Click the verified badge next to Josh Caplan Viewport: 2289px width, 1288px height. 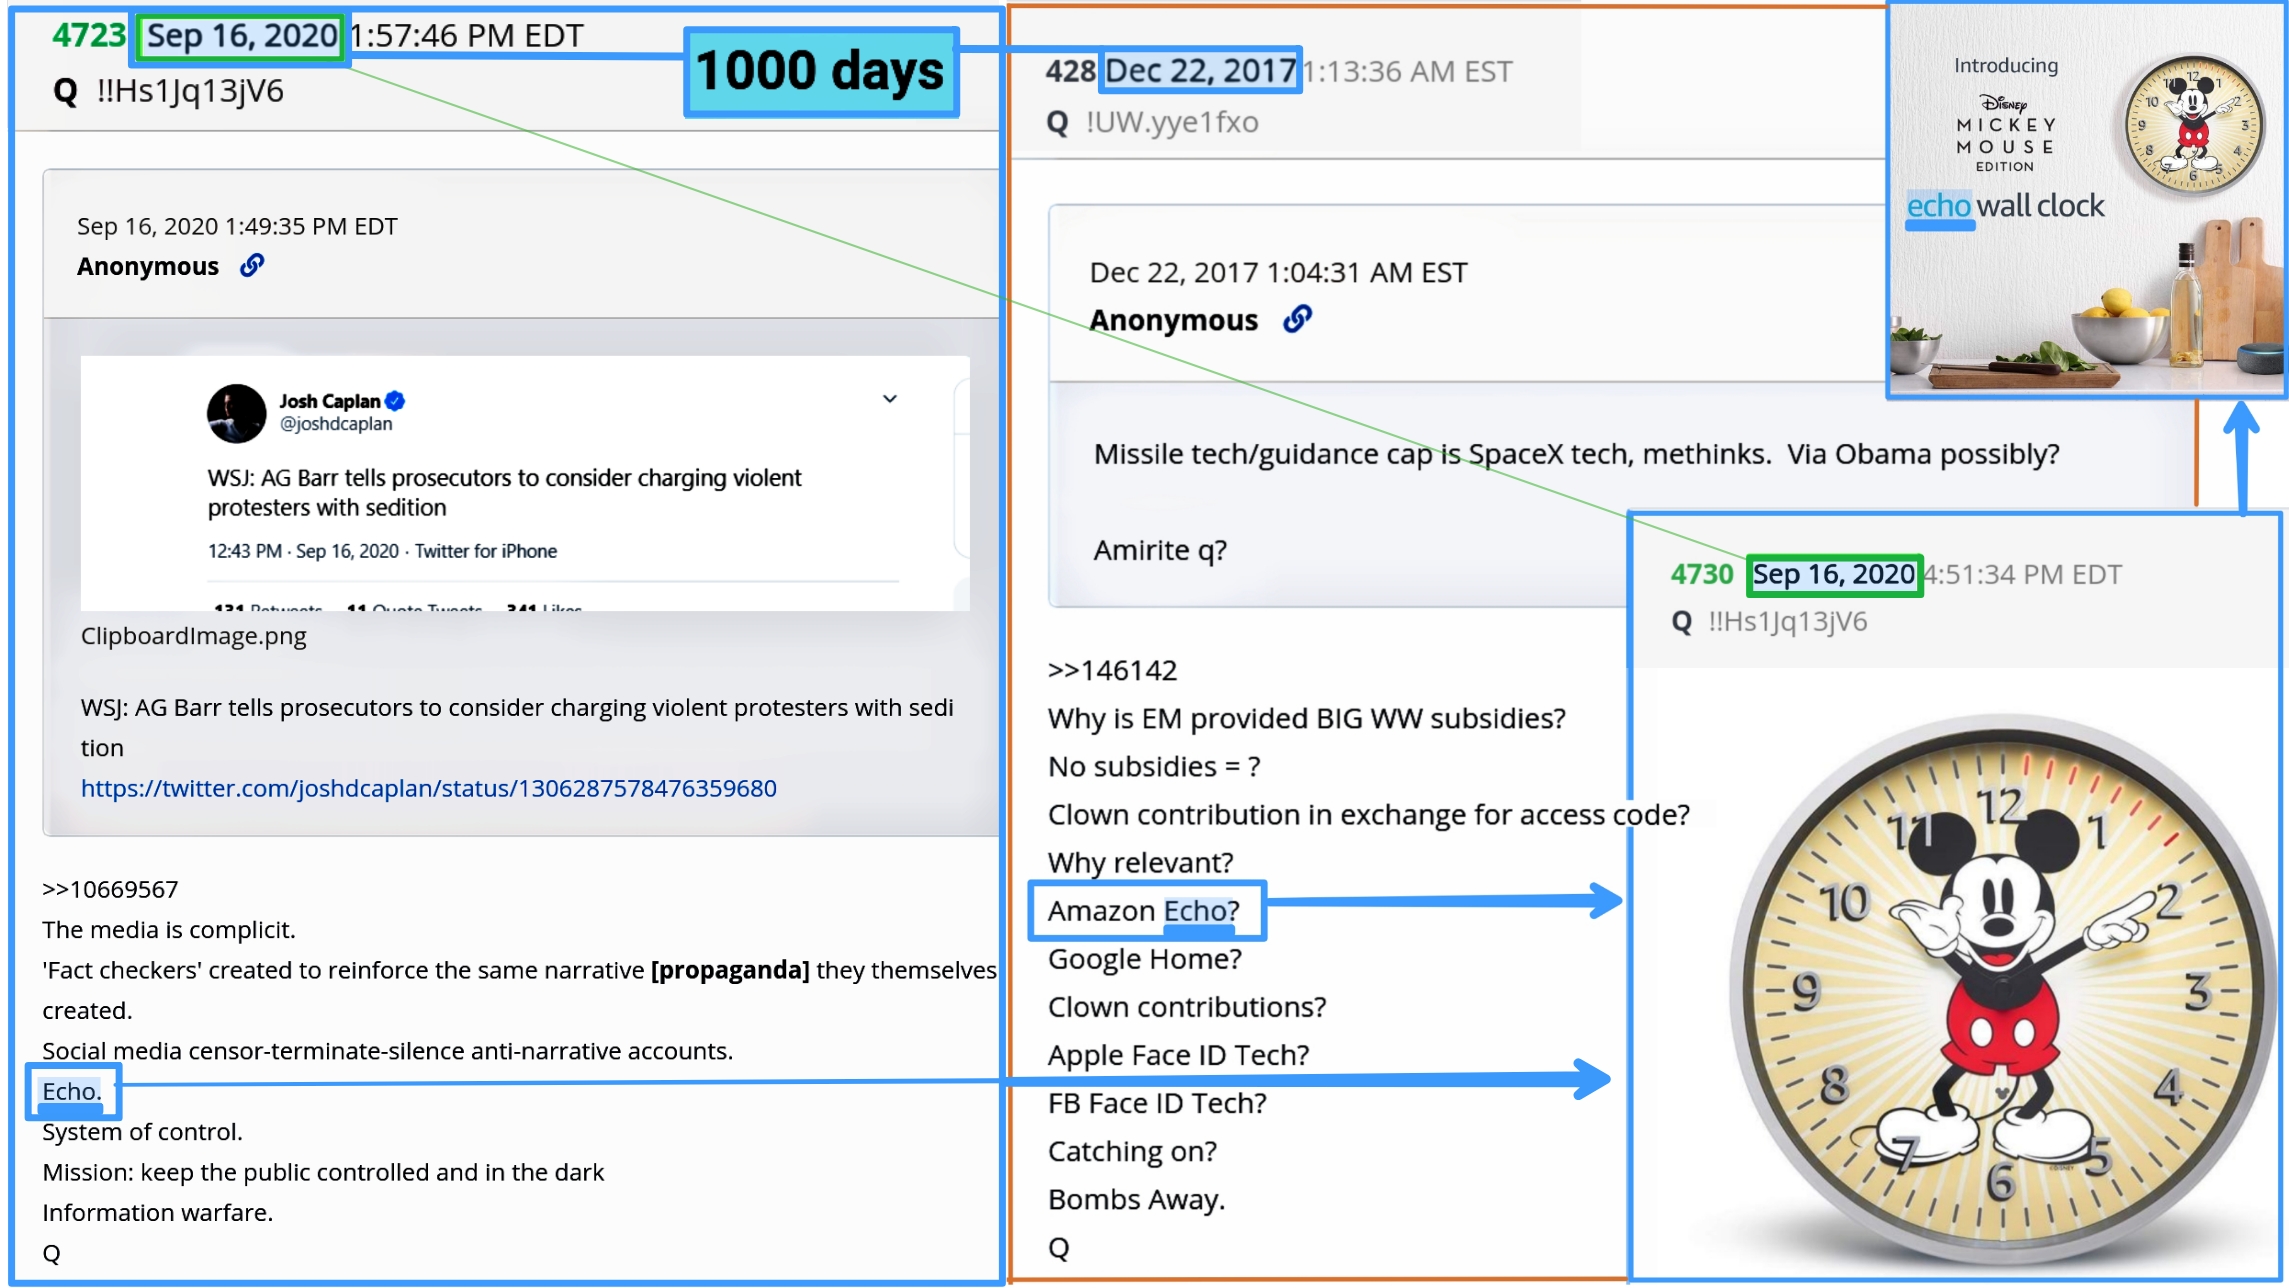pos(395,401)
